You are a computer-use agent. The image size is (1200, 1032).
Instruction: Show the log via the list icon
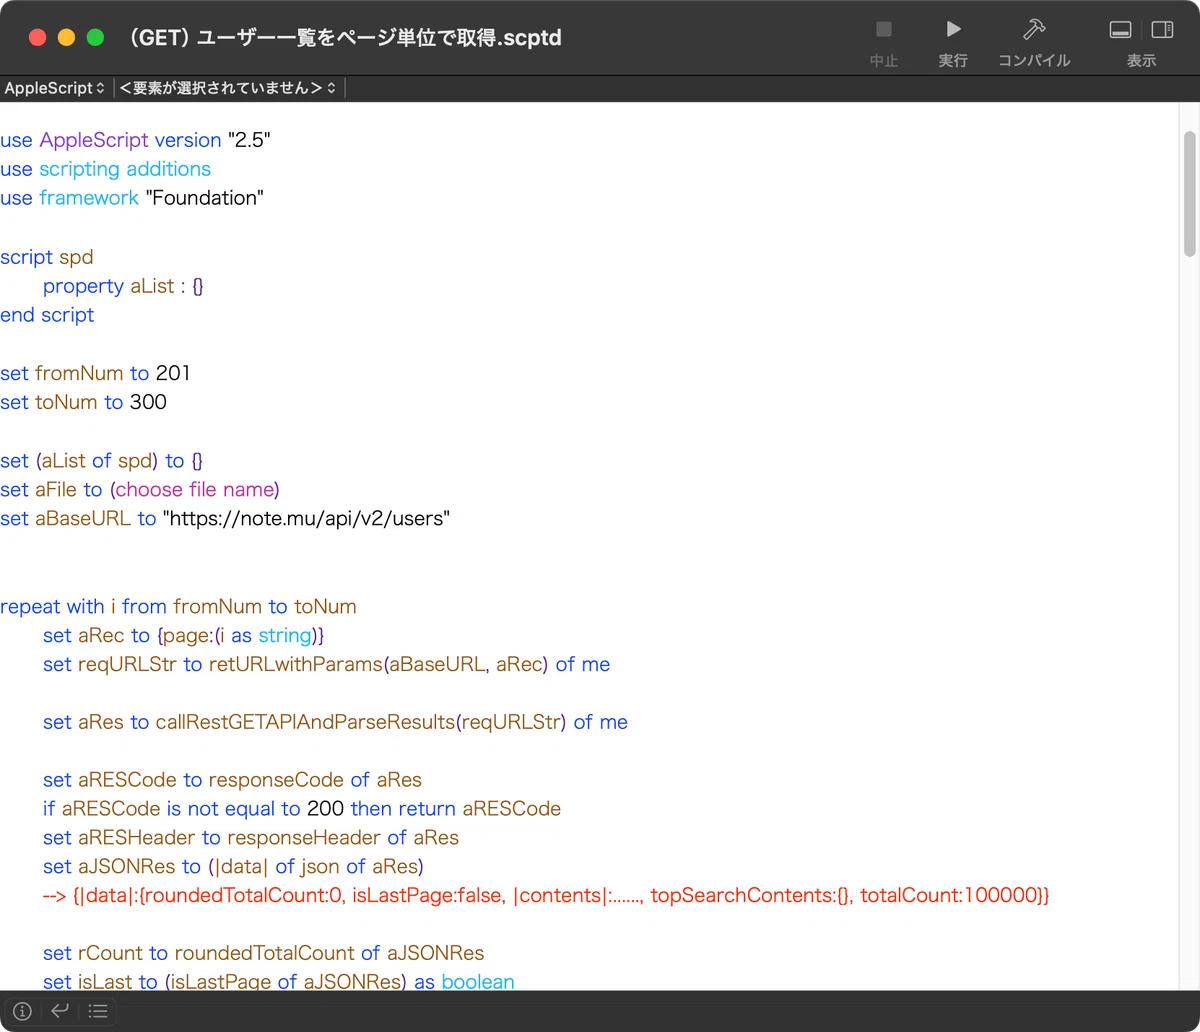click(98, 1011)
